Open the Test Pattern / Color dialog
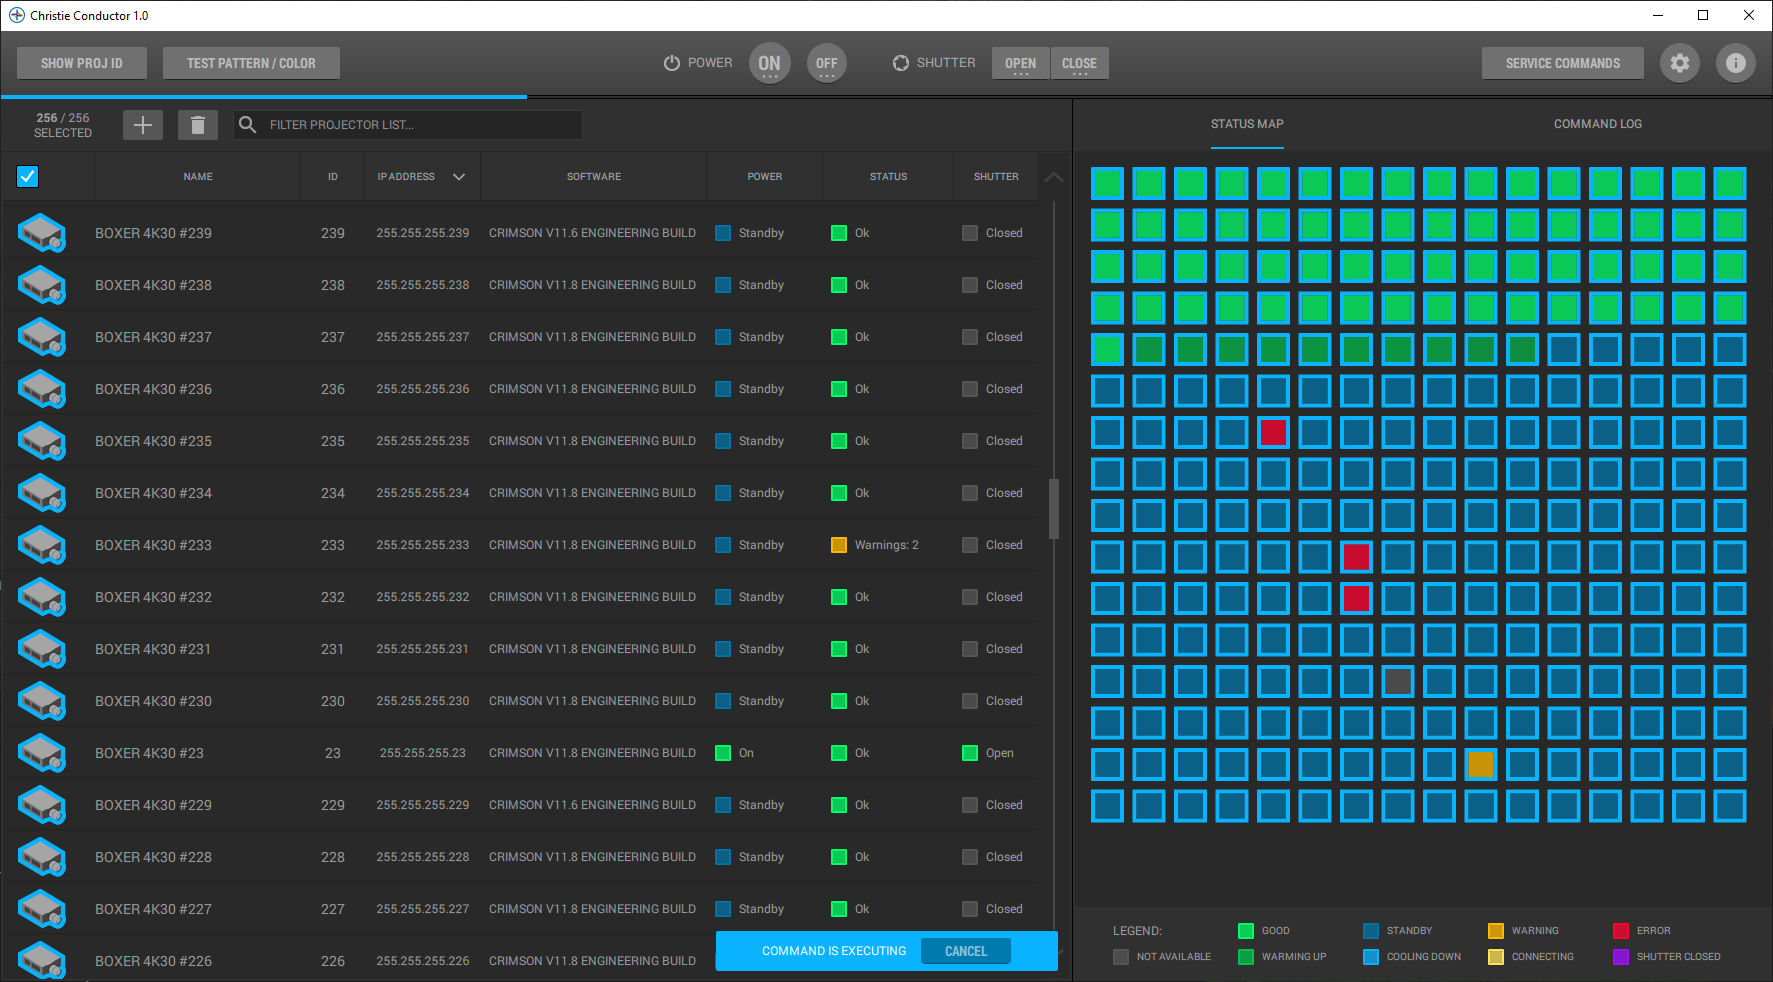The width and height of the screenshot is (1773, 982). [x=251, y=62]
